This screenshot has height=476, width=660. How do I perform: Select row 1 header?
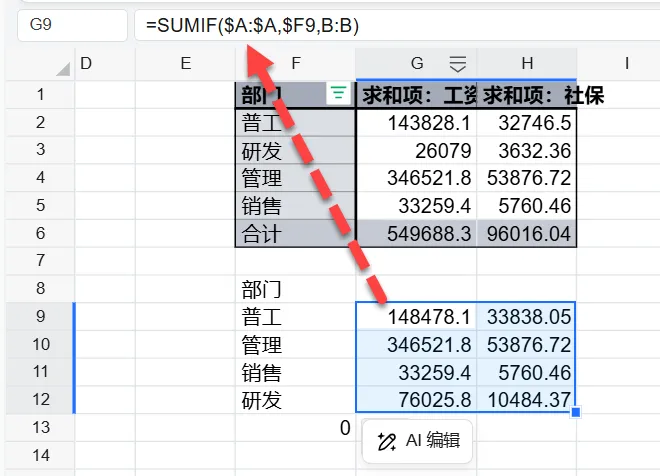(x=40, y=94)
